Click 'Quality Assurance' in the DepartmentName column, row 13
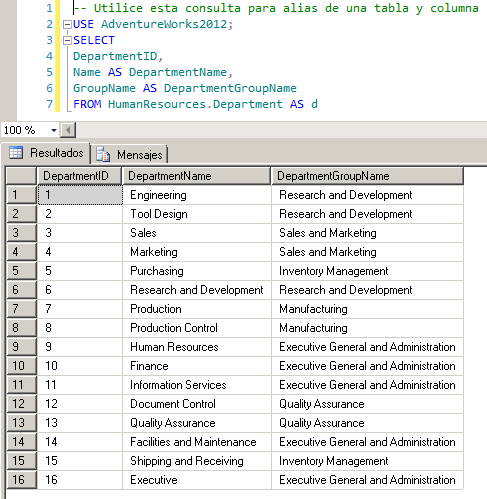This screenshot has width=487, height=499. click(x=197, y=423)
